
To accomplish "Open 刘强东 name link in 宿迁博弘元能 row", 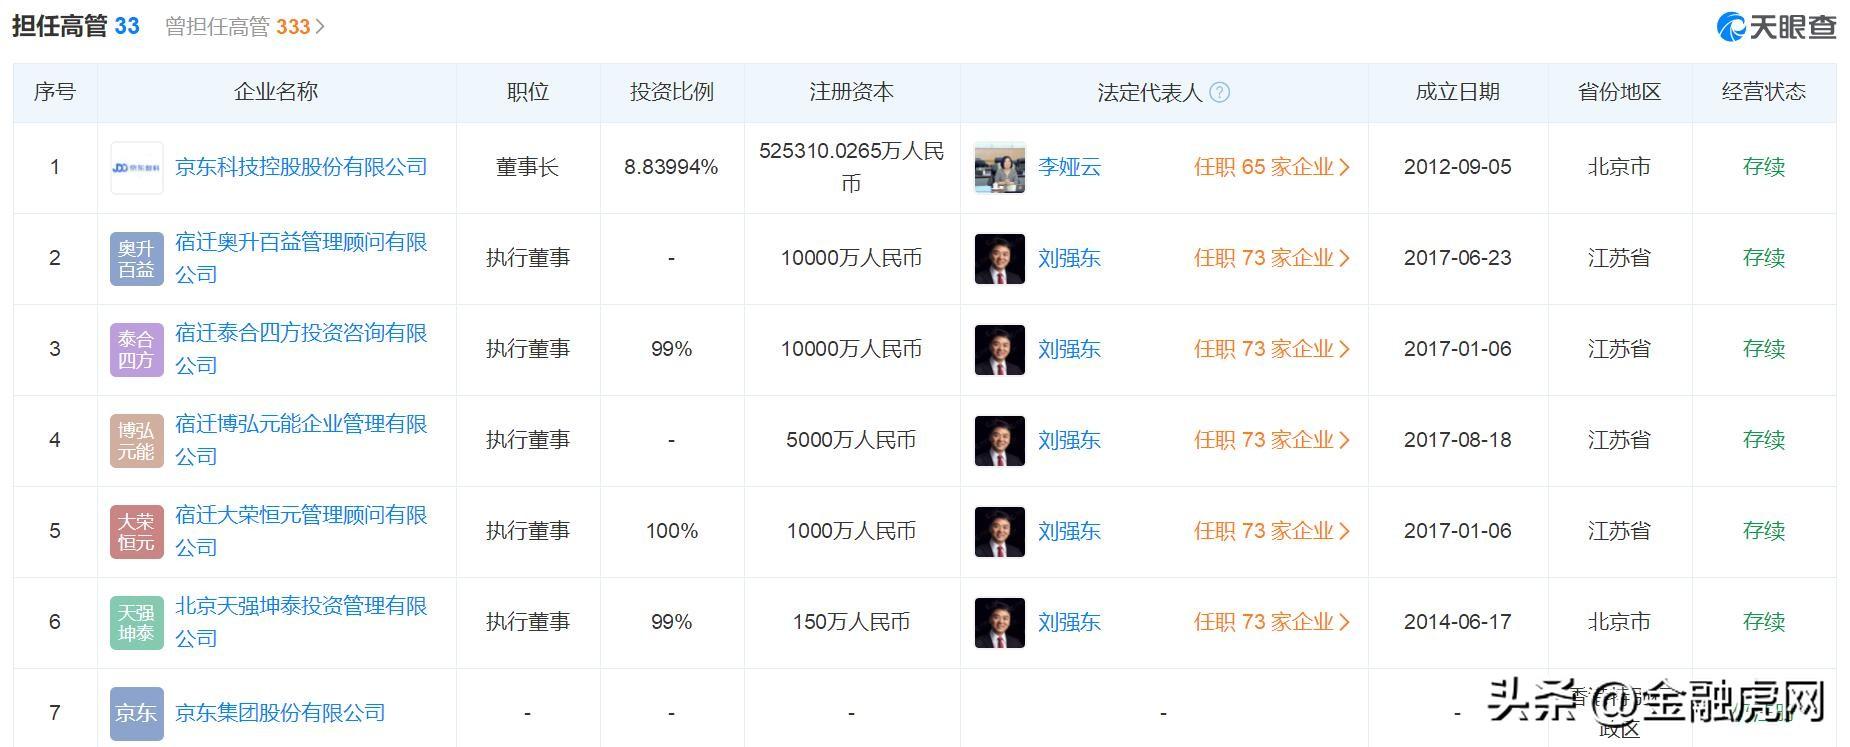I will (x=1069, y=440).
